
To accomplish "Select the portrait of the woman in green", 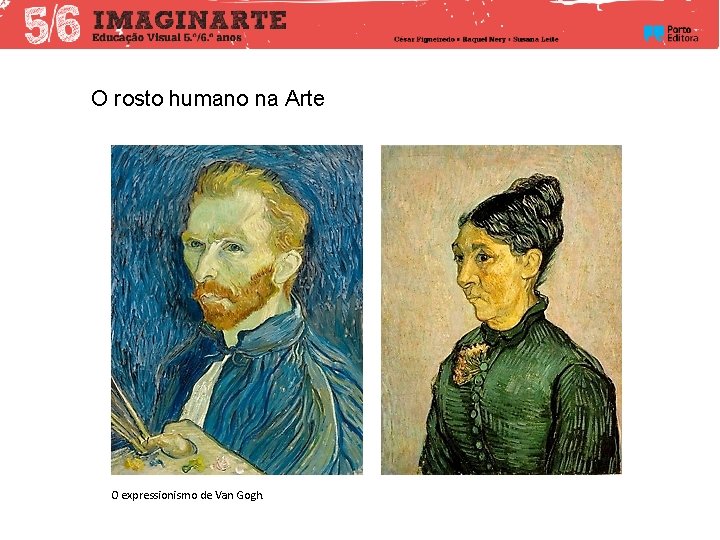I will [x=501, y=310].
